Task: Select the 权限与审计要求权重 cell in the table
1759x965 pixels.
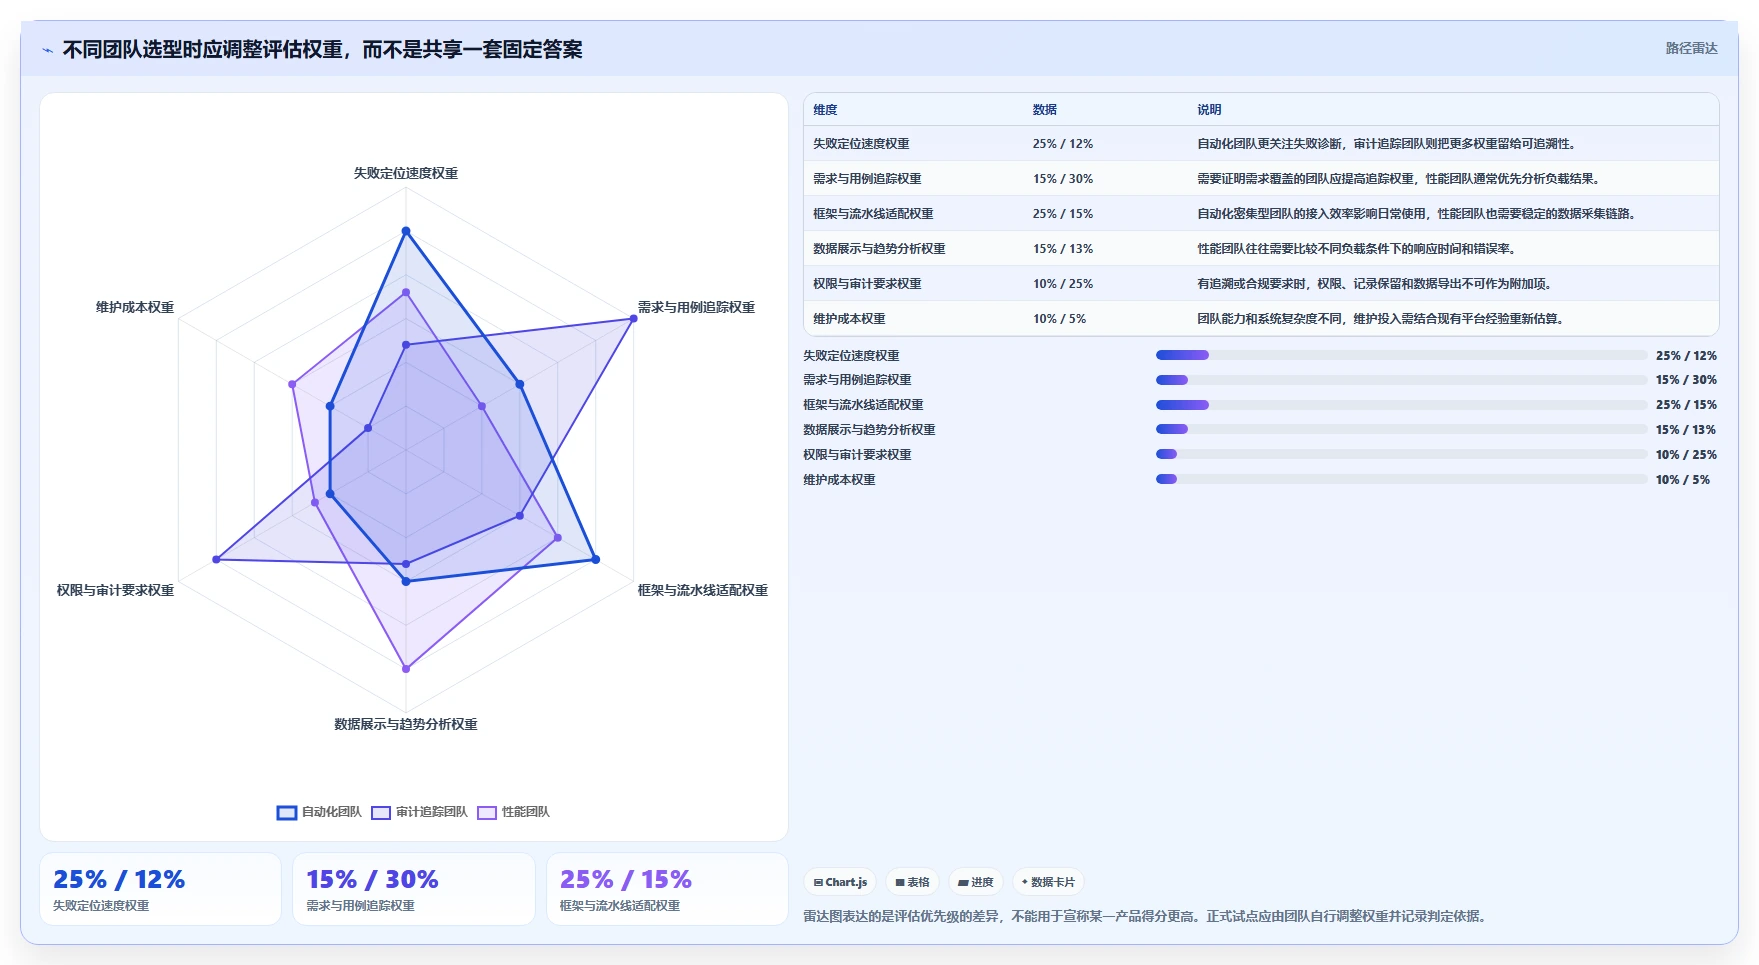Action: click(x=867, y=284)
